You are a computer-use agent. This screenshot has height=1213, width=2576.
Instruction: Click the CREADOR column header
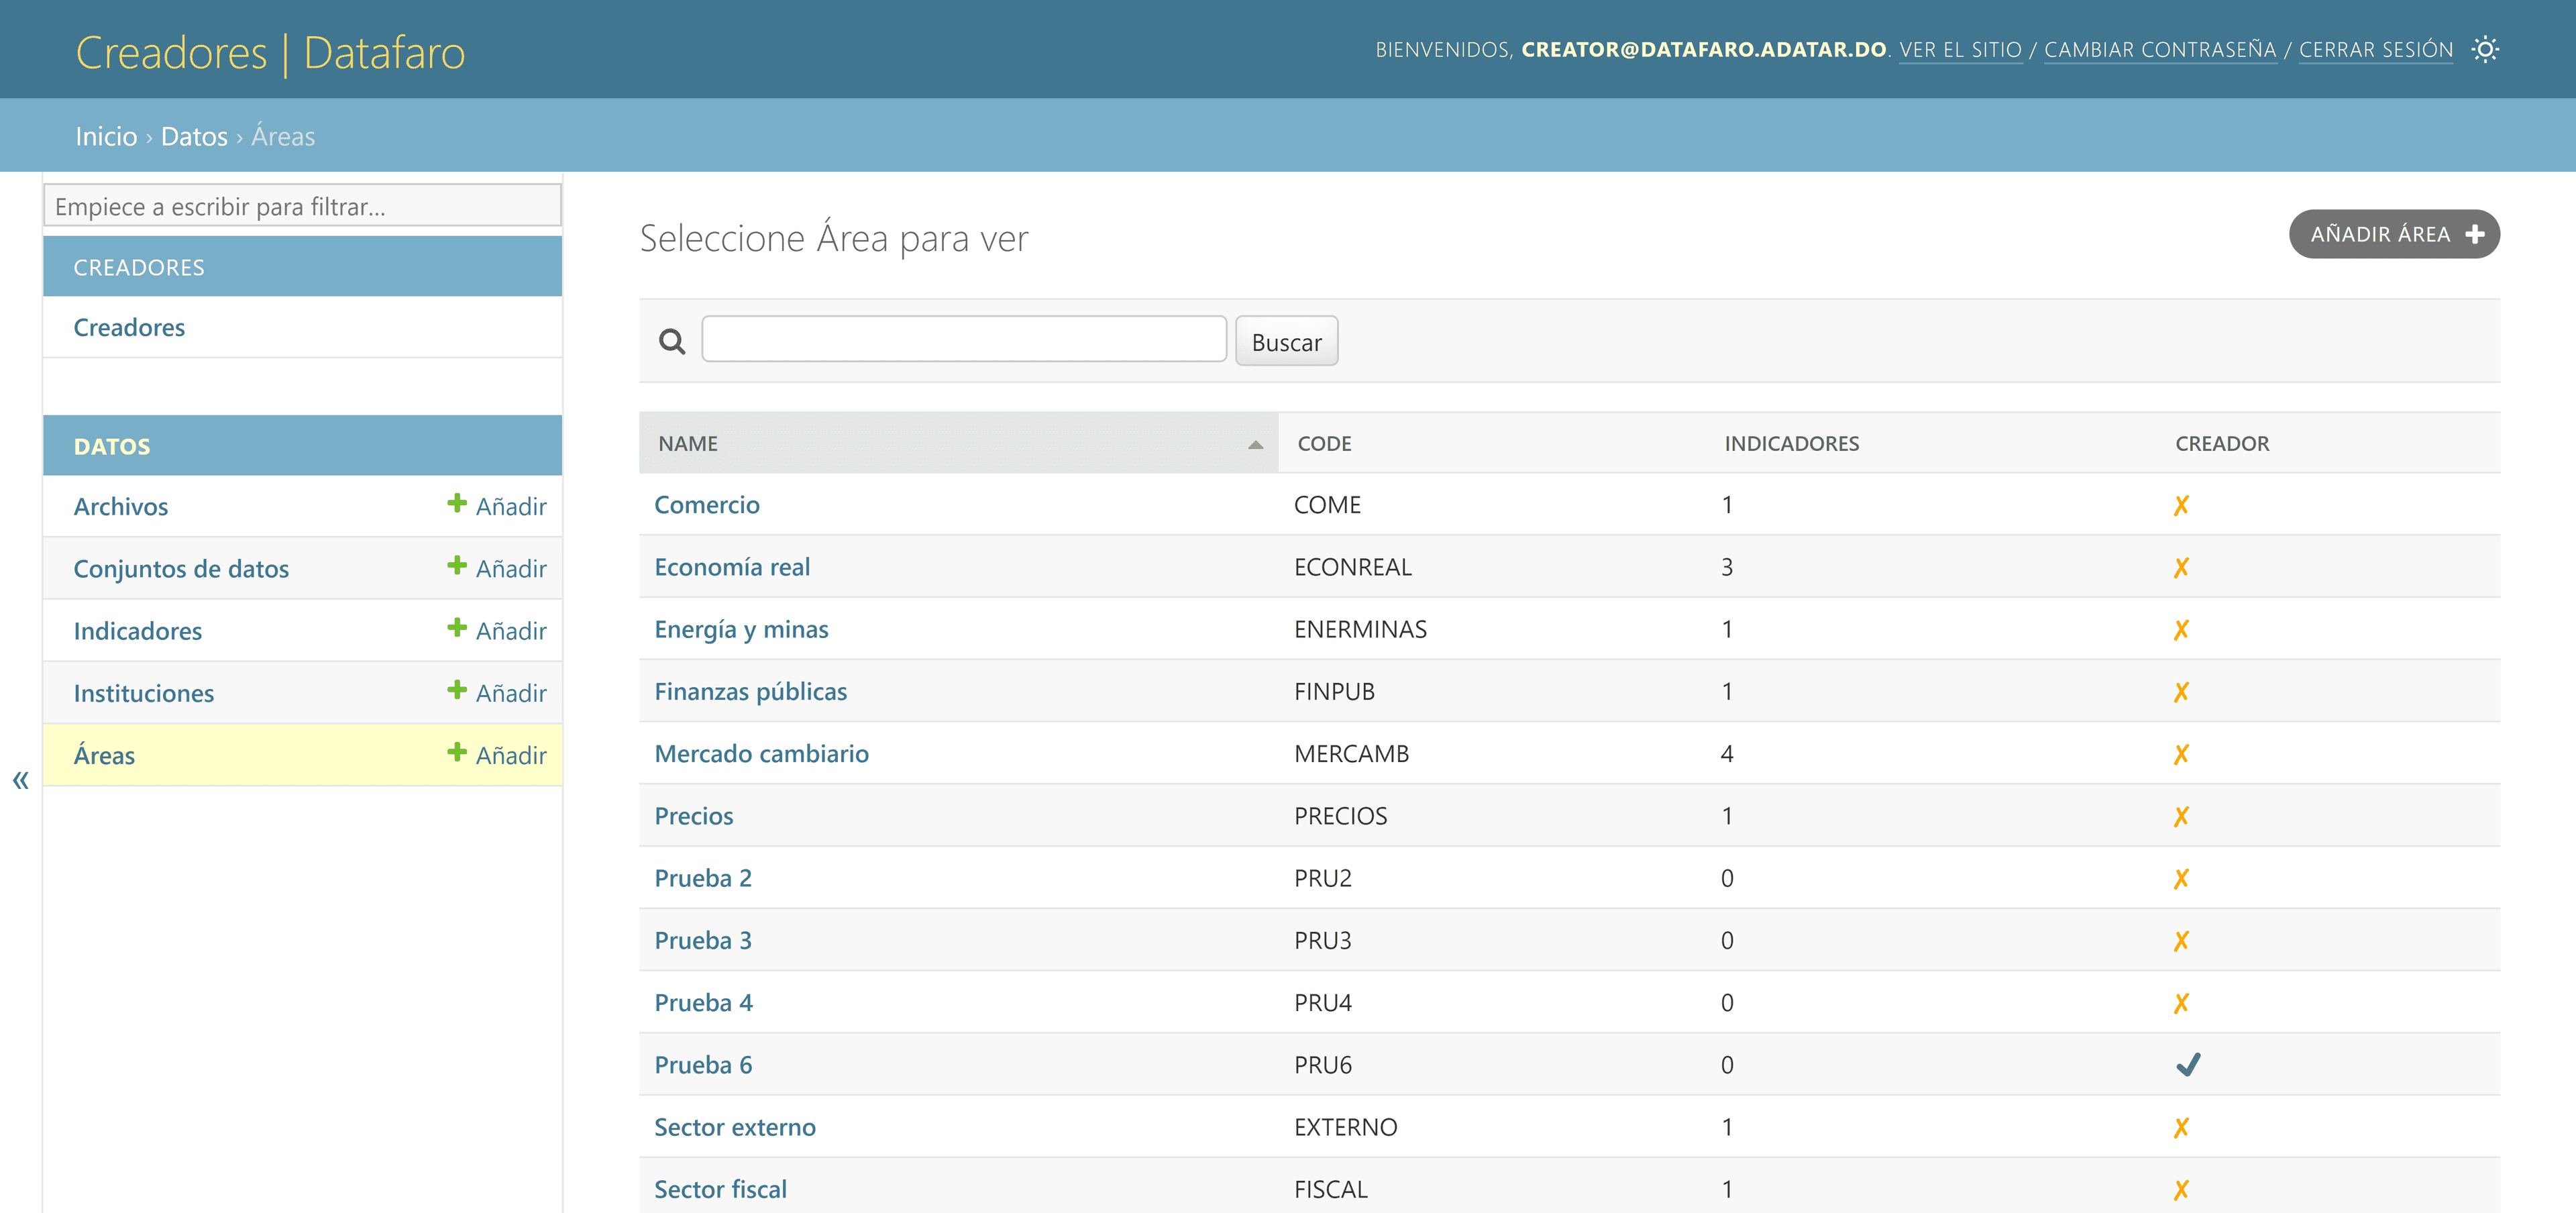coord(2222,443)
